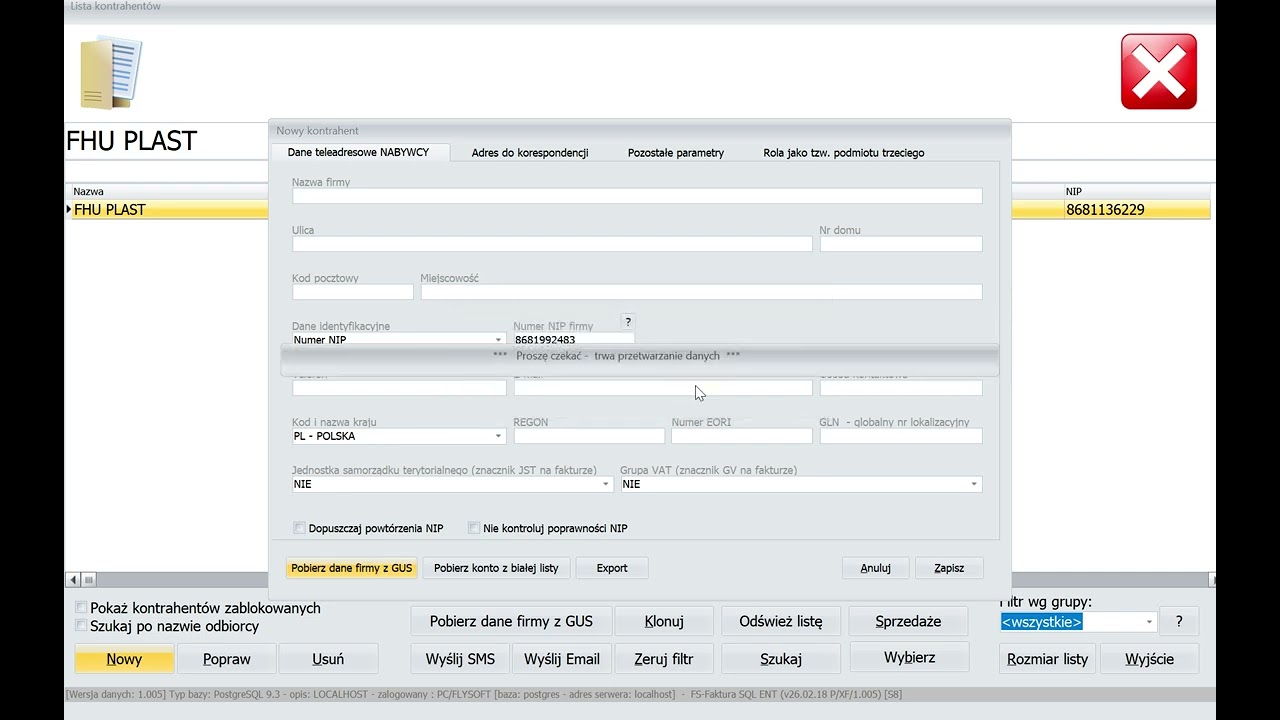Click Rozmiar listy button
The width and height of the screenshot is (1280, 720).
(1047, 659)
